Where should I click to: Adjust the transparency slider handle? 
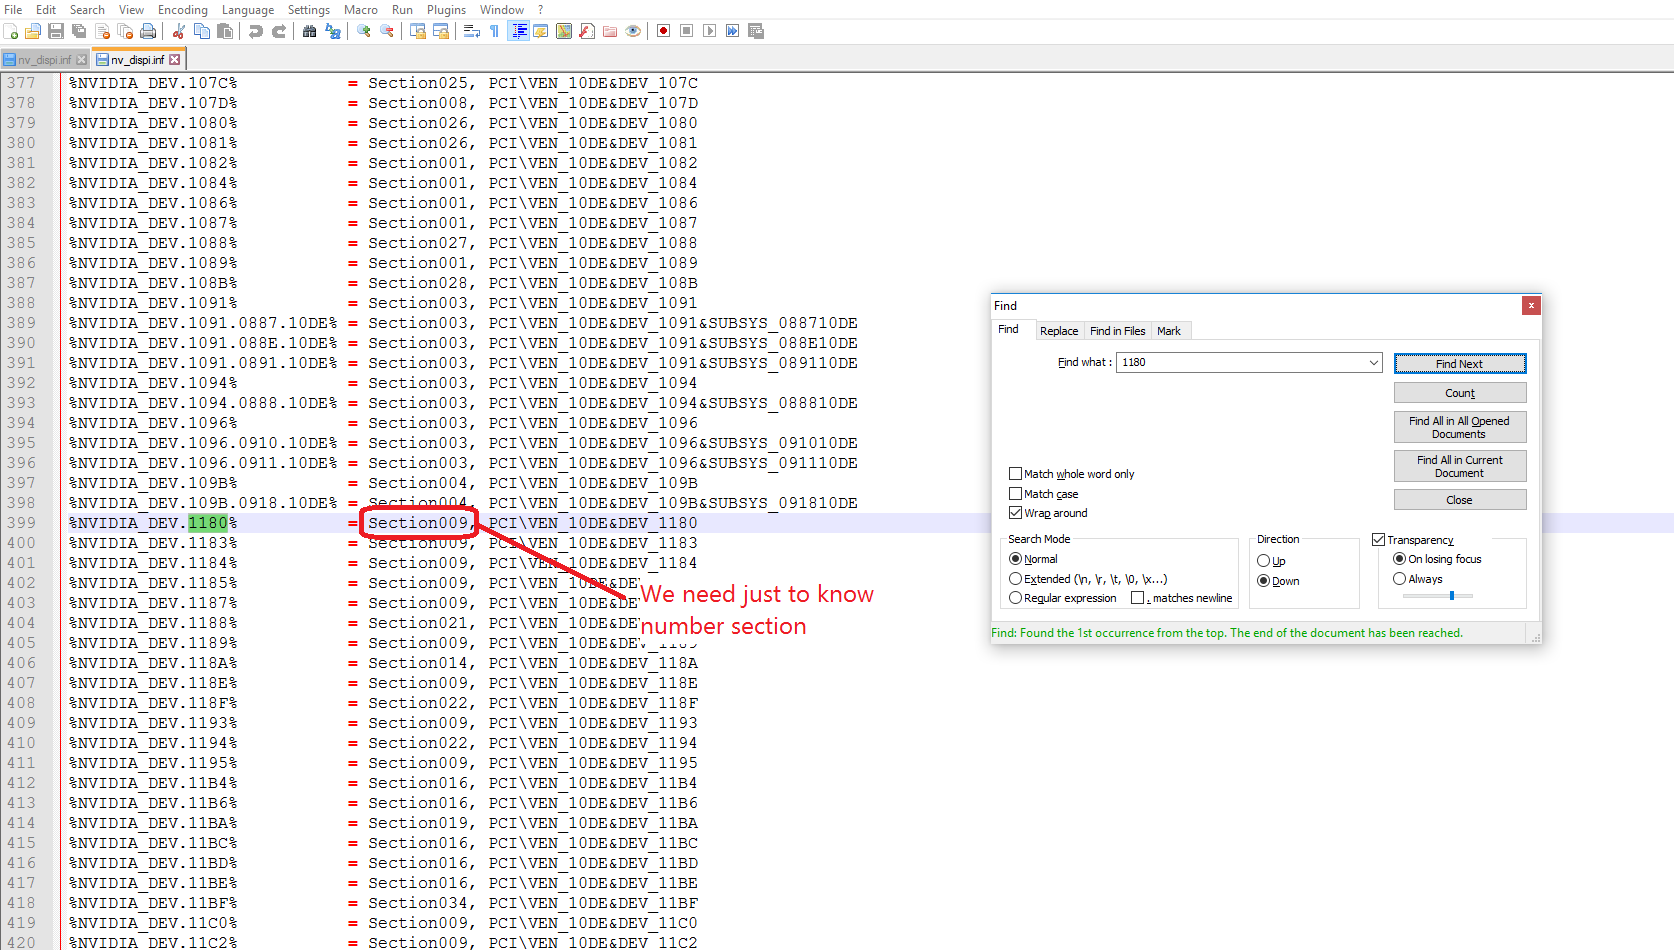[1452, 595]
